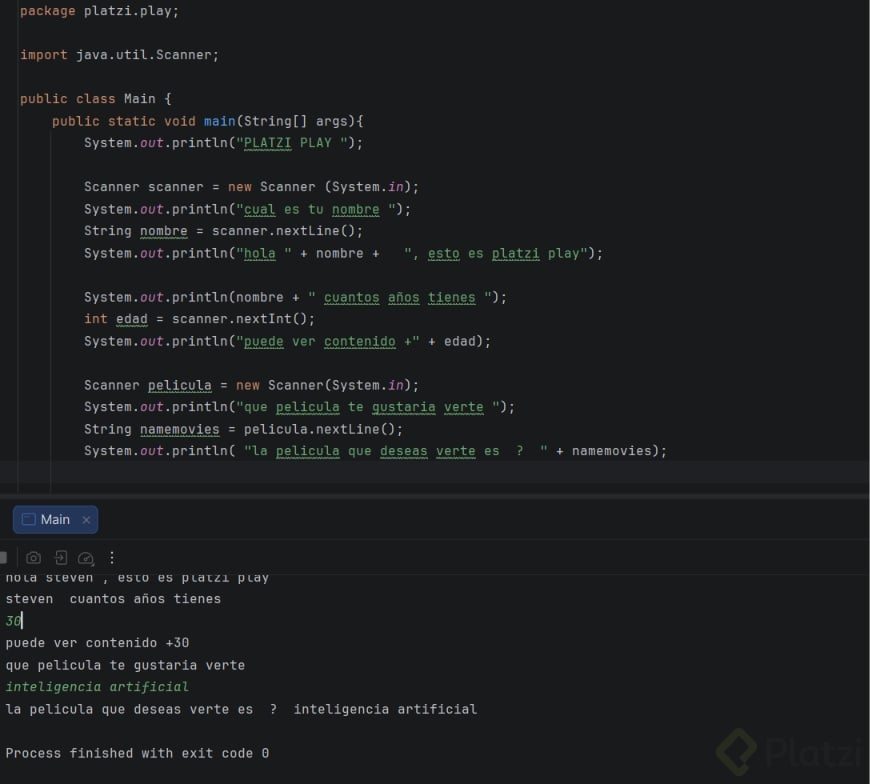Click the 'import java.util.Scanner;' line
This screenshot has width=870, height=784.
(x=119, y=55)
